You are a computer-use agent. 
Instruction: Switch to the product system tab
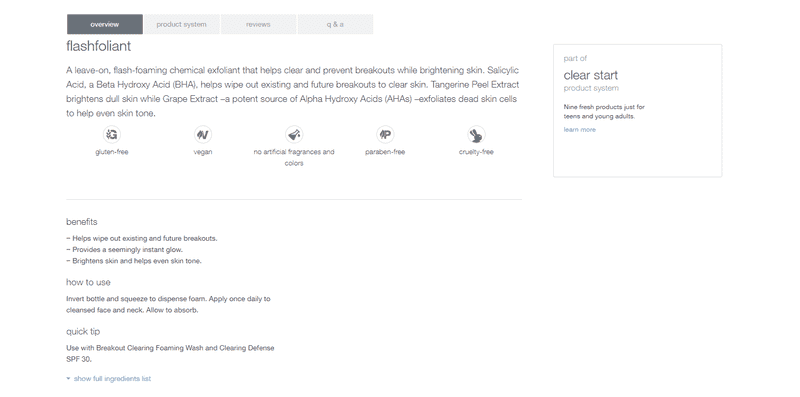pos(182,24)
